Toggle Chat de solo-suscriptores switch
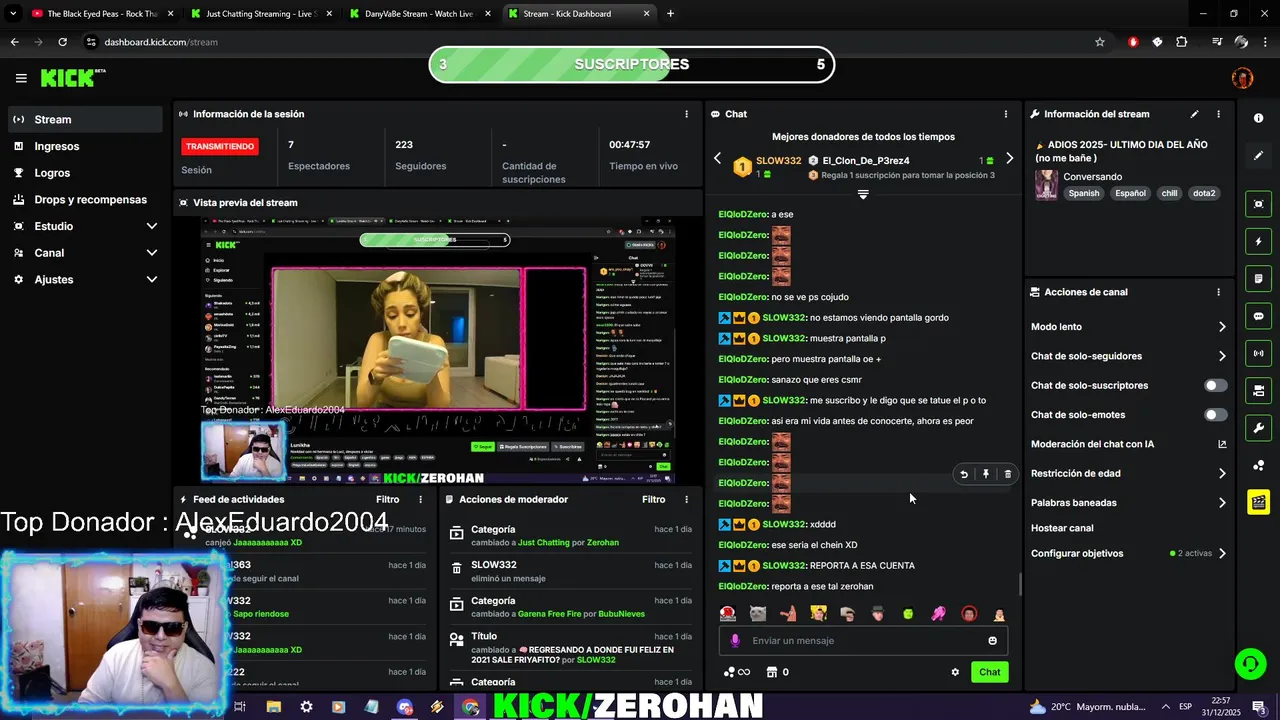1280x720 pixels. pyautogui.click(x=1215, y=385)
